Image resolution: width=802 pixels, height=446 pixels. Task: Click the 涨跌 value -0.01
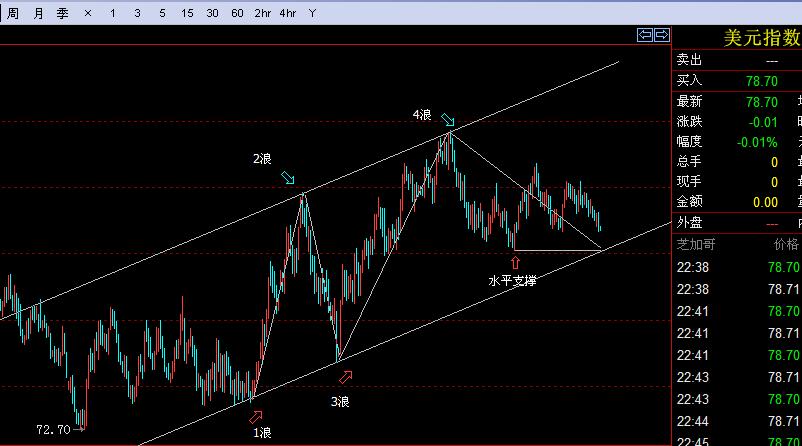pyautogui.click(x=763, y=123)
